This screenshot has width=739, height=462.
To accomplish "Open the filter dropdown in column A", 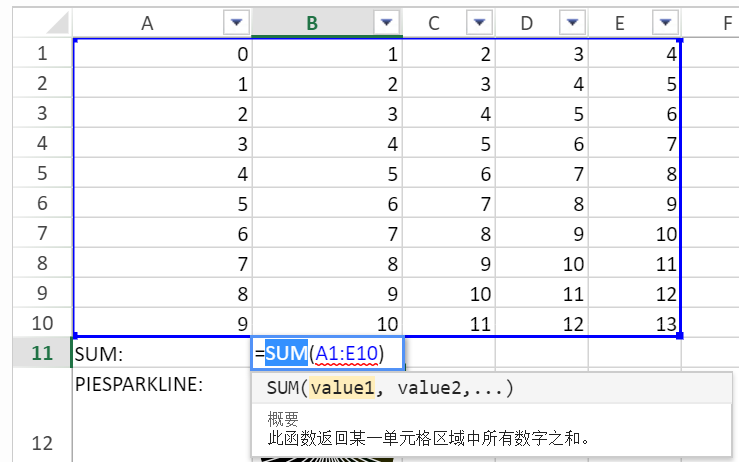I will coord(236,23).
